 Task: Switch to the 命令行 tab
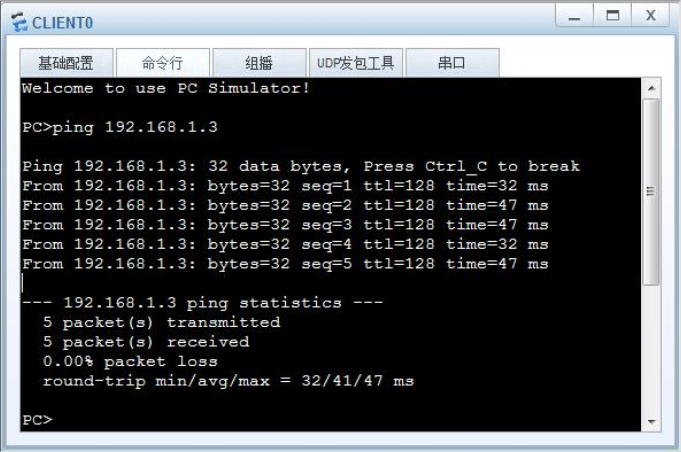(163, 63)
